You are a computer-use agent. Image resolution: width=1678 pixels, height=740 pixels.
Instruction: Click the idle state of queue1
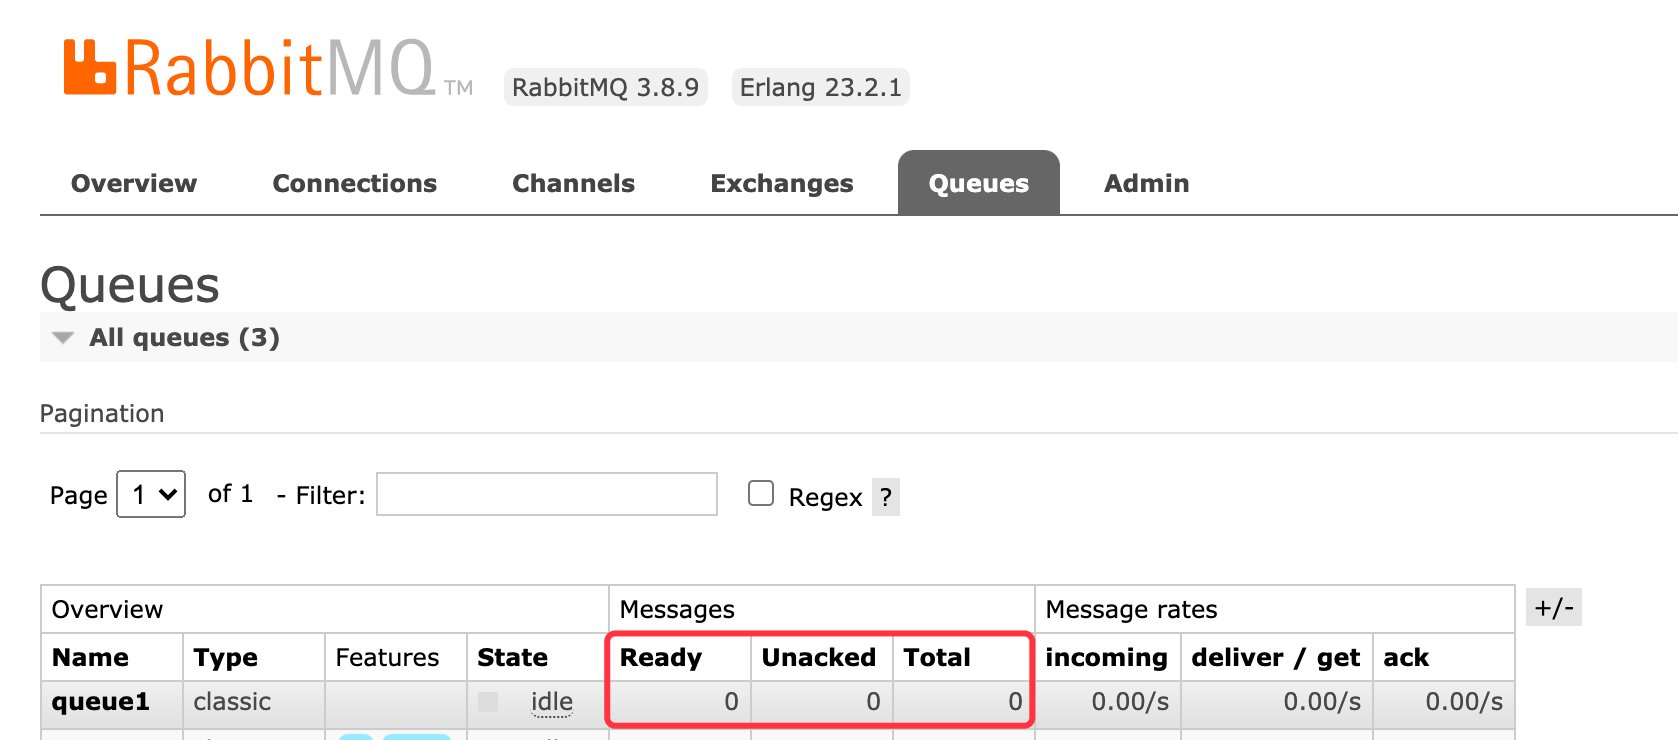552,702
